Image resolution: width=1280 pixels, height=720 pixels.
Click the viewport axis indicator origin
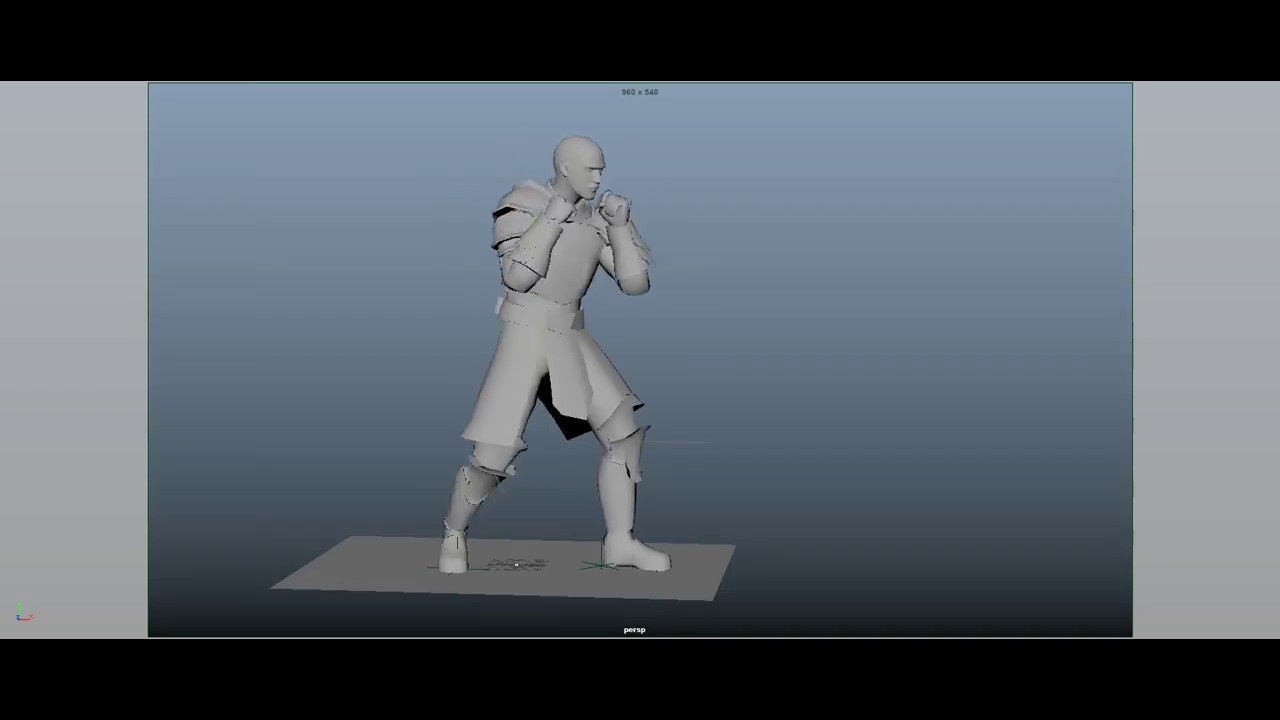point(19,619)
